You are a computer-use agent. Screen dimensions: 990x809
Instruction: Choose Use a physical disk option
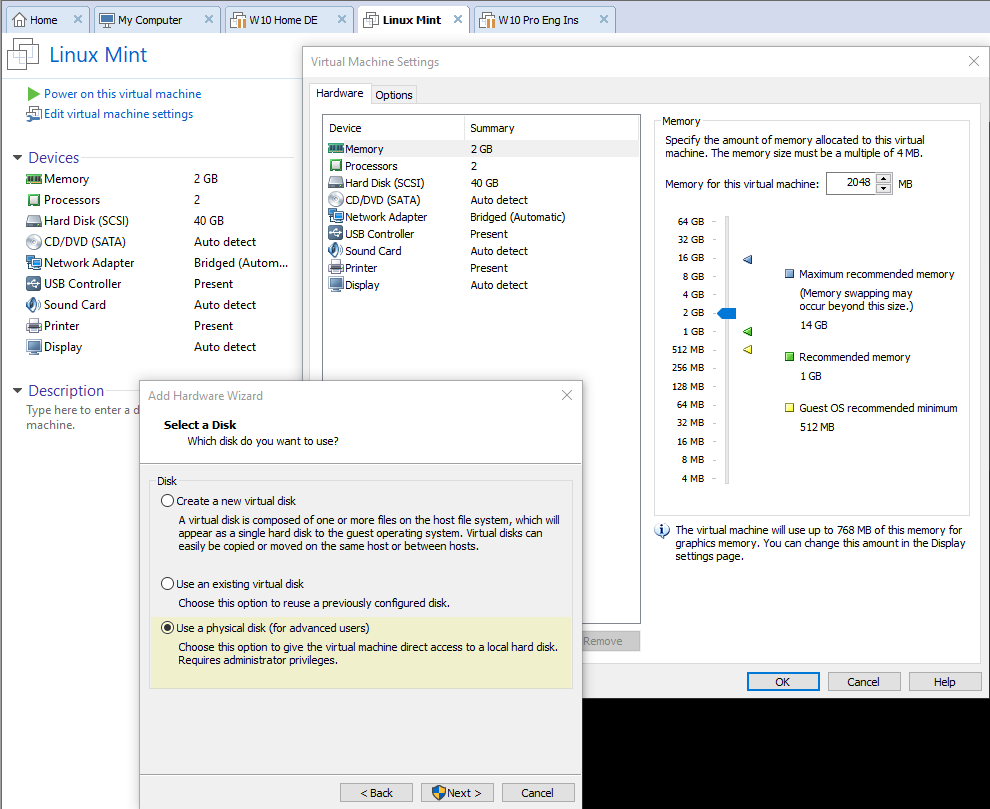click(167, 628)
